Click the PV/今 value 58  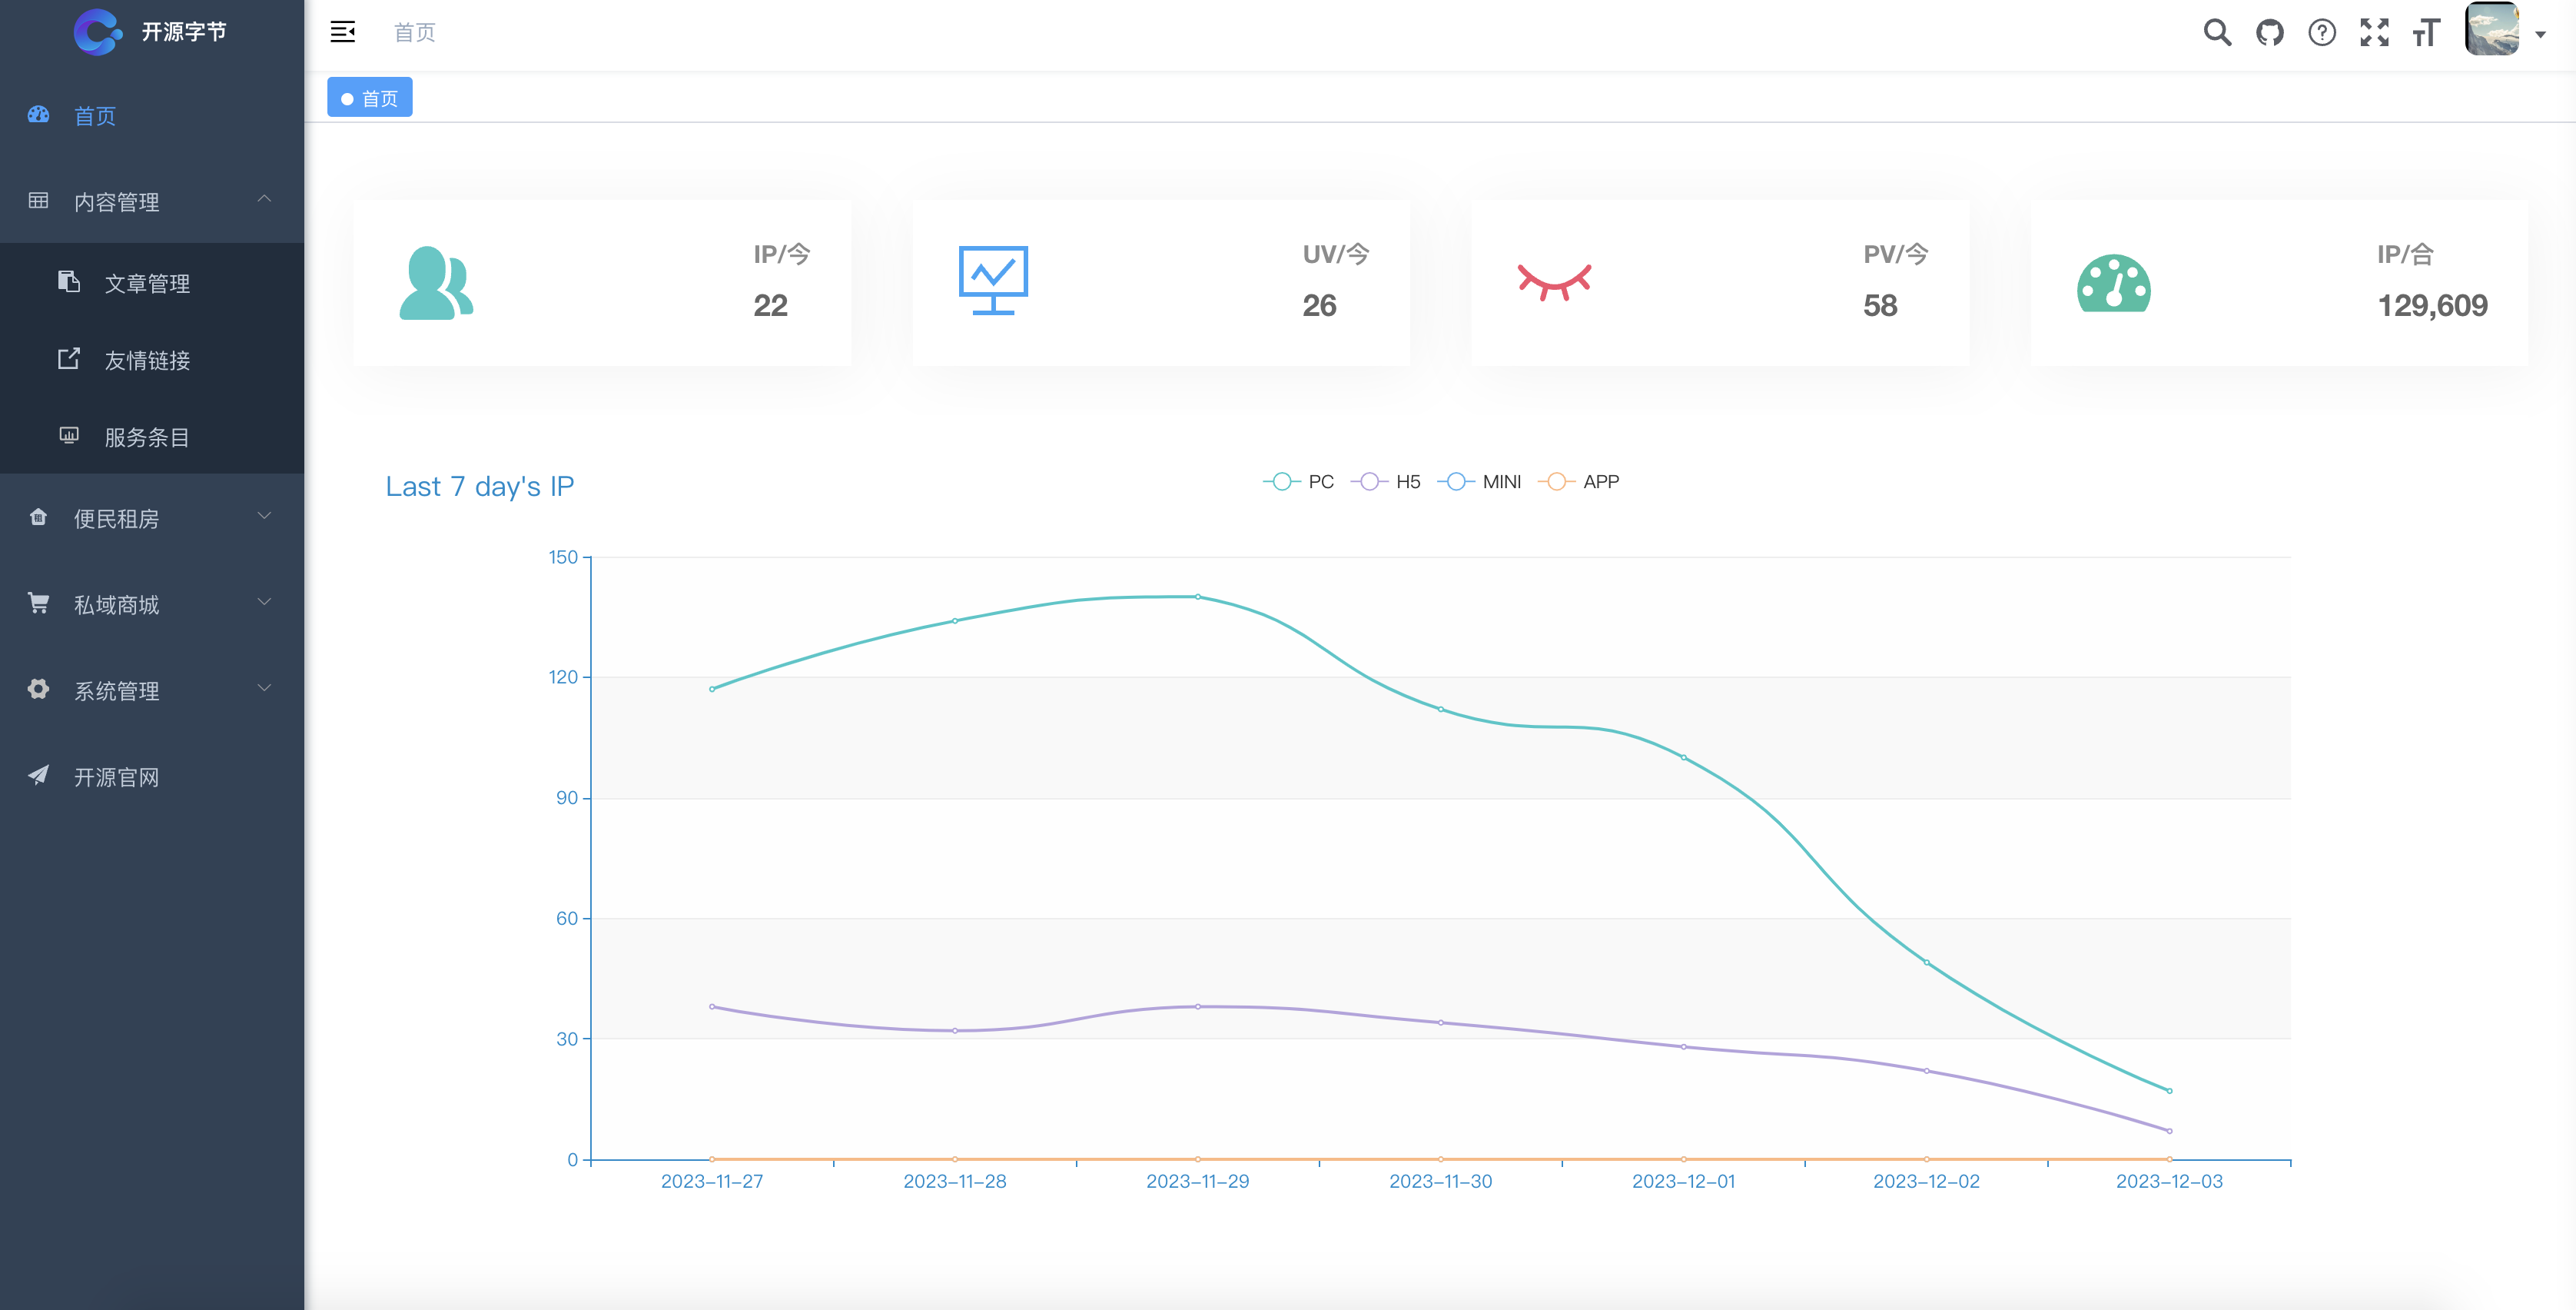pyautogui.click(x=1880, y=306)
